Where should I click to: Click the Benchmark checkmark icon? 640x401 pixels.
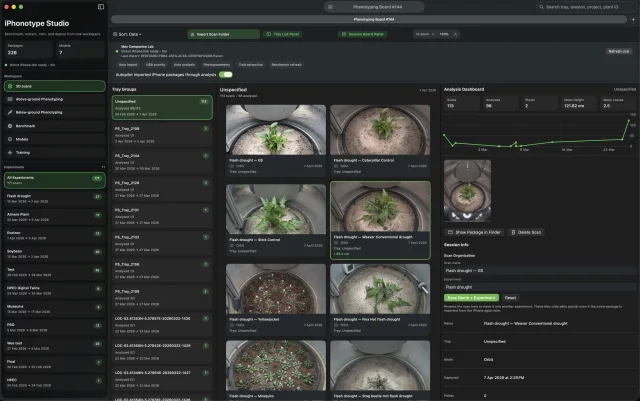tap(10, 126)
